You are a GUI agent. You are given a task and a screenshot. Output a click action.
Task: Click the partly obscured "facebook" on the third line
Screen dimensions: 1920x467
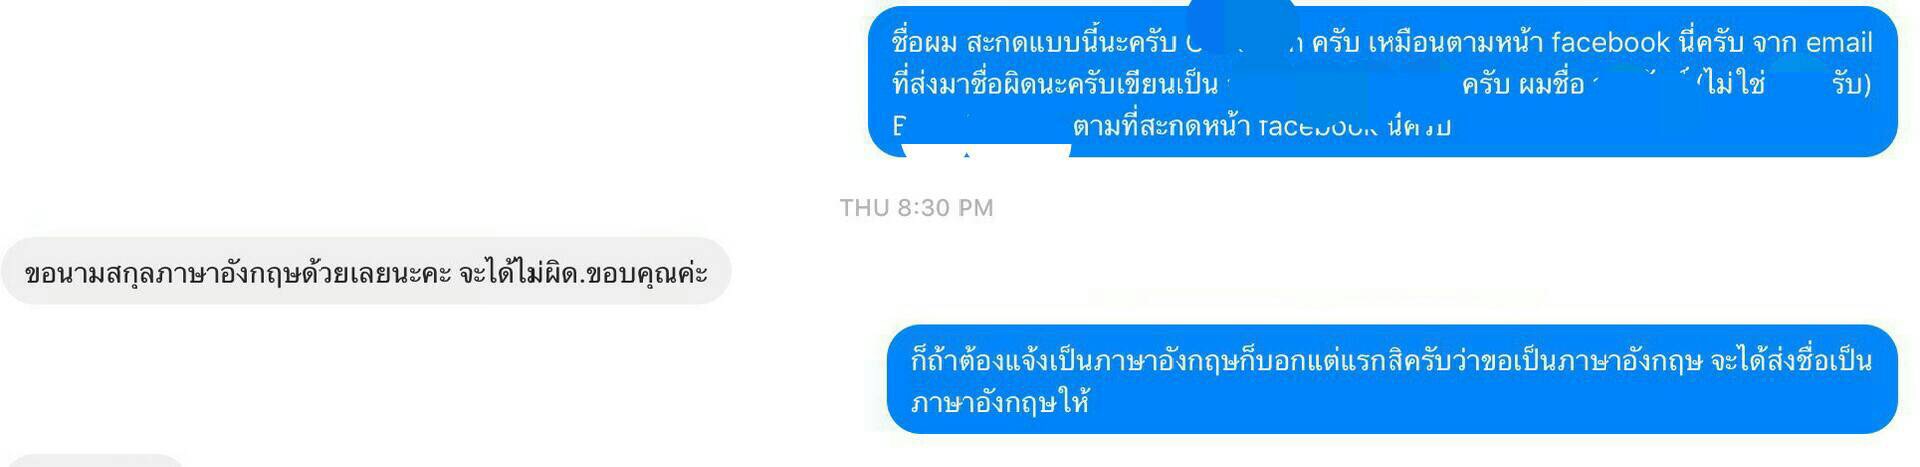(1318, 126)
